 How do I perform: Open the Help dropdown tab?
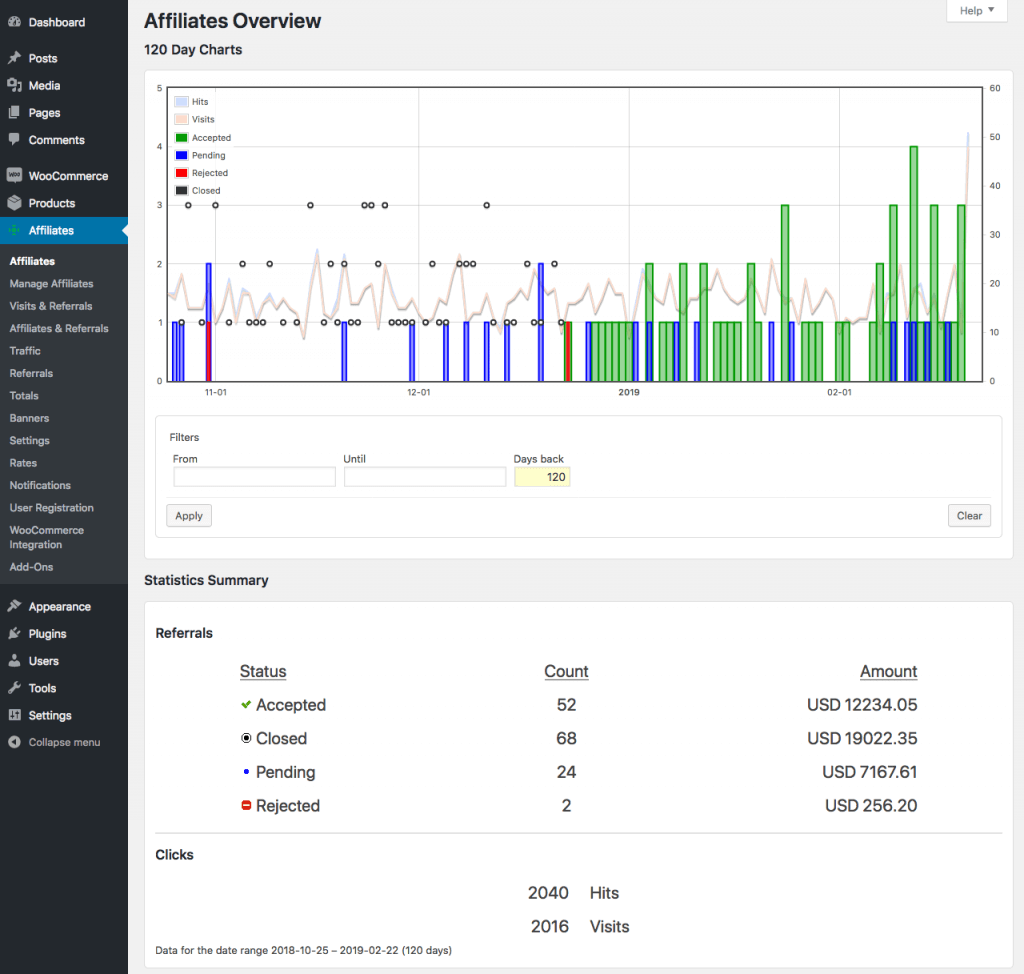976,10
